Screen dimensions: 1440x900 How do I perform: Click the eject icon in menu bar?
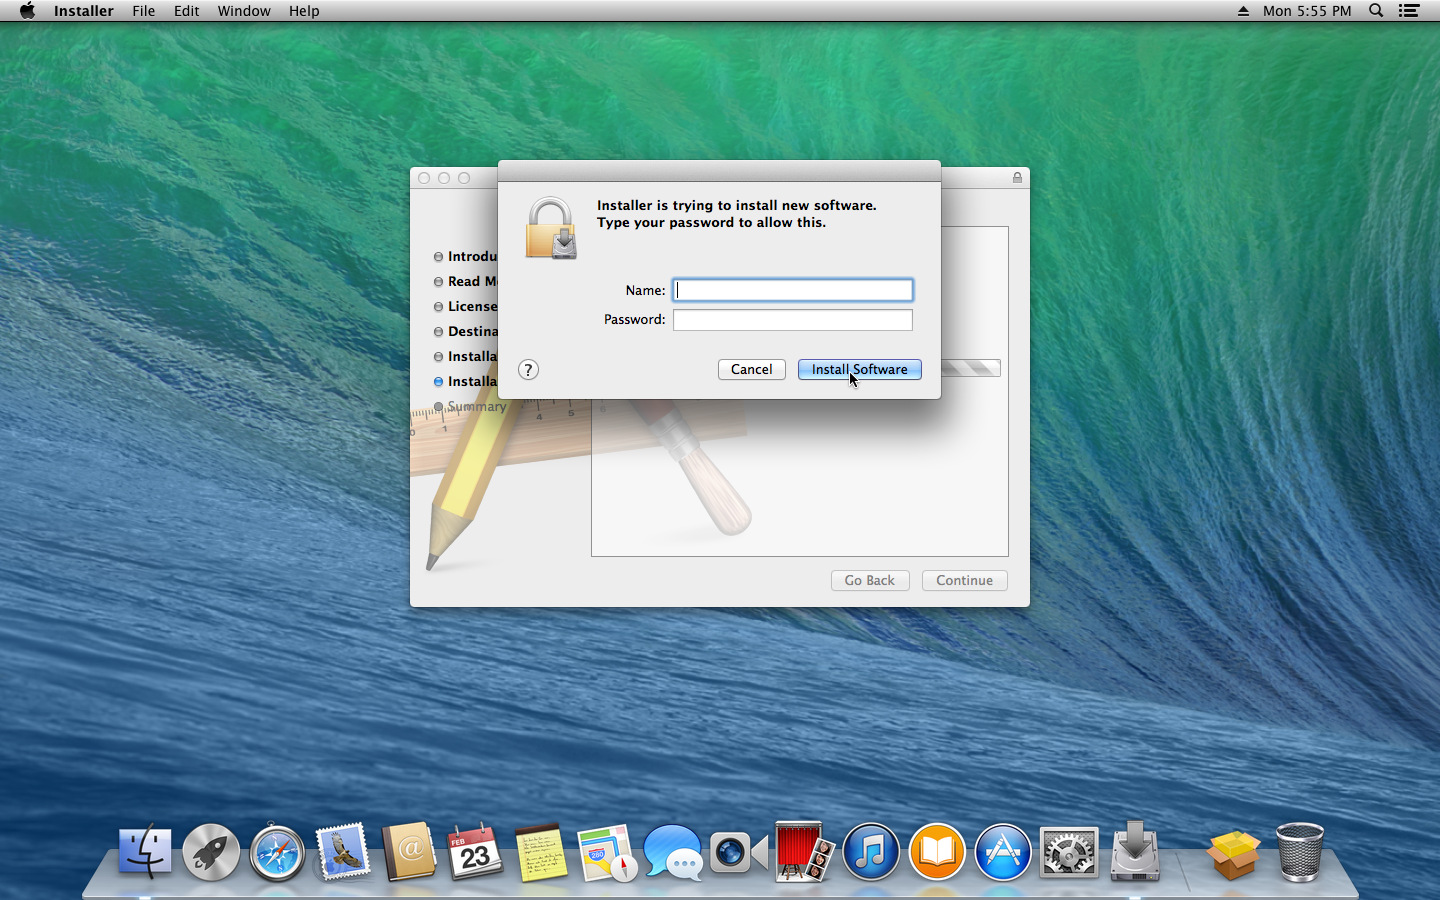point(1243,11)
